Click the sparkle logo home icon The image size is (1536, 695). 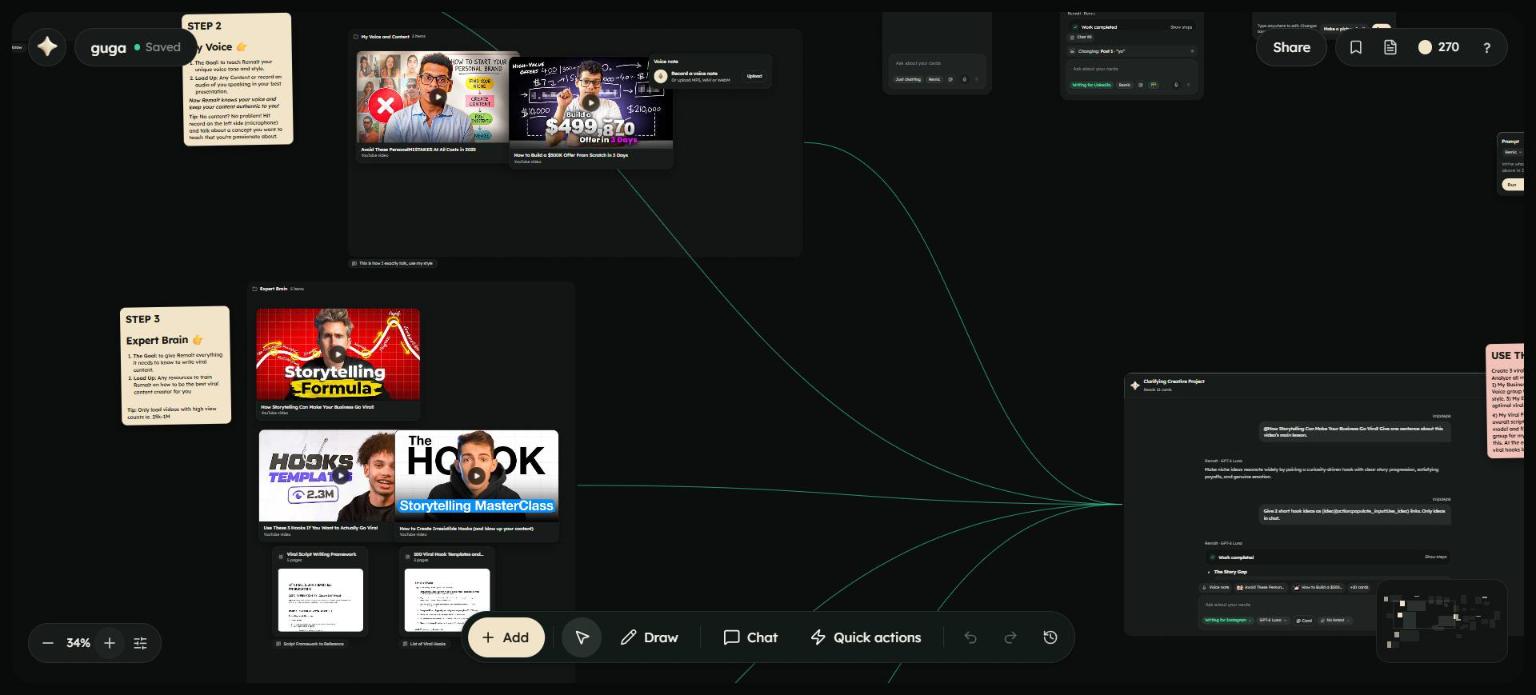(x=47, y=46)
